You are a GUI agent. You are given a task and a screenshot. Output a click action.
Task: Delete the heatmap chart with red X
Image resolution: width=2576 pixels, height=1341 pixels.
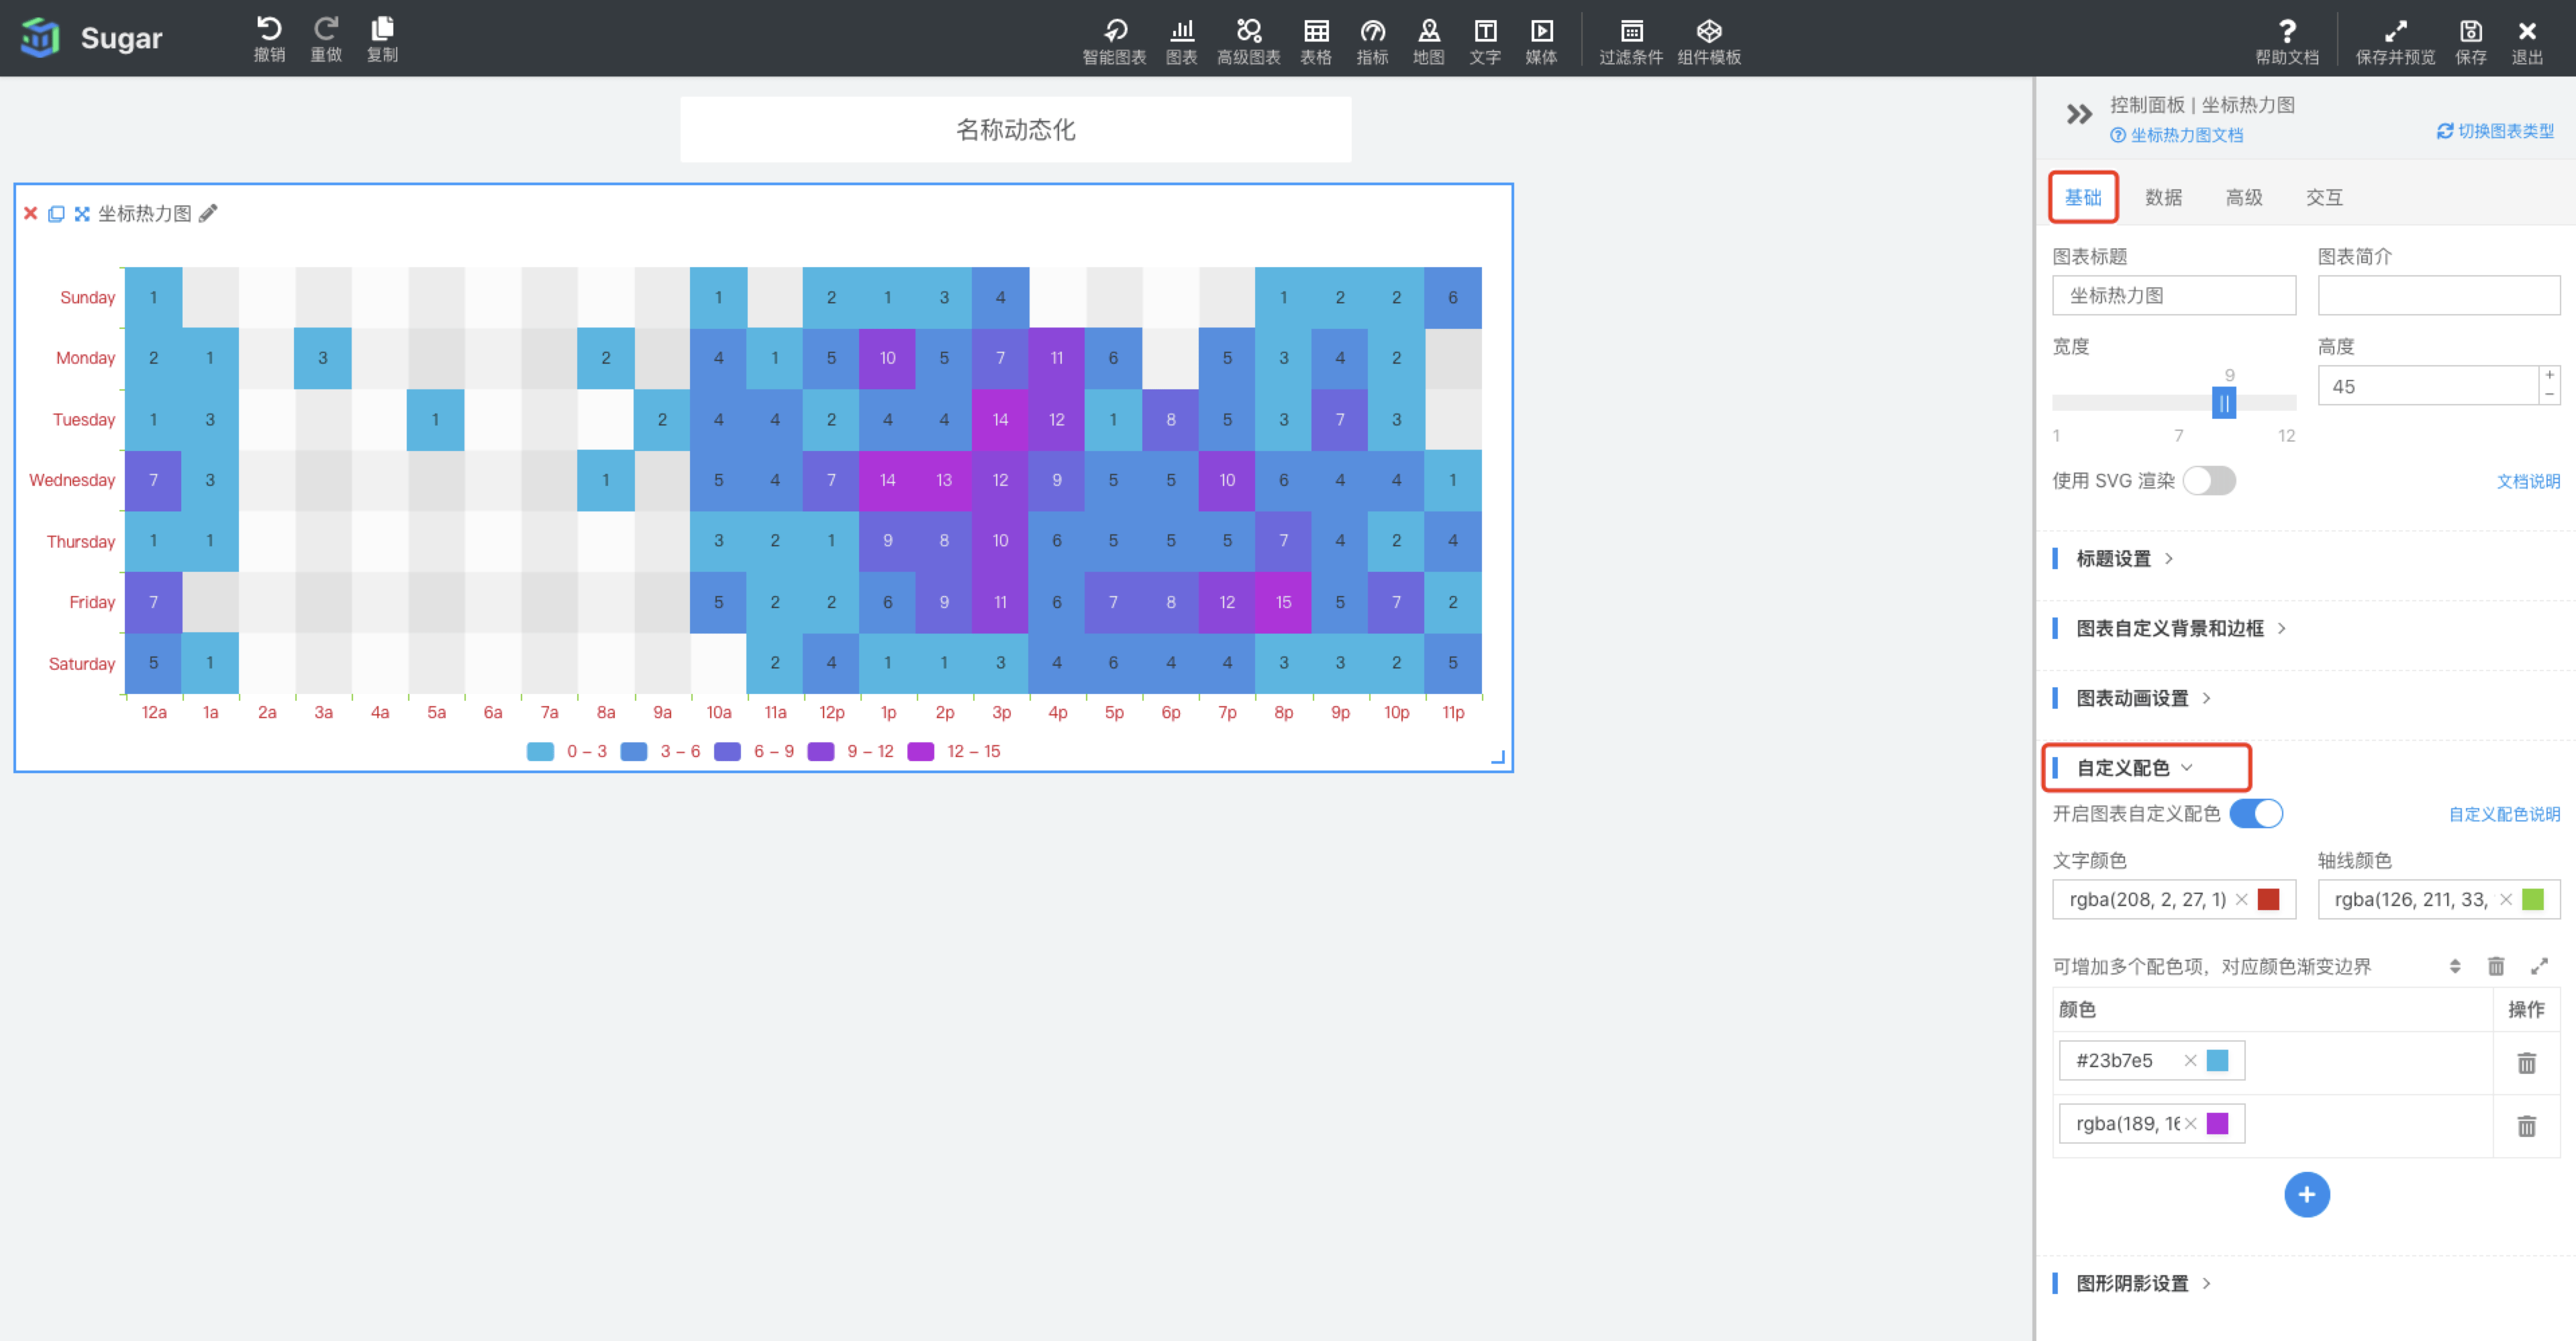(31, 213)
